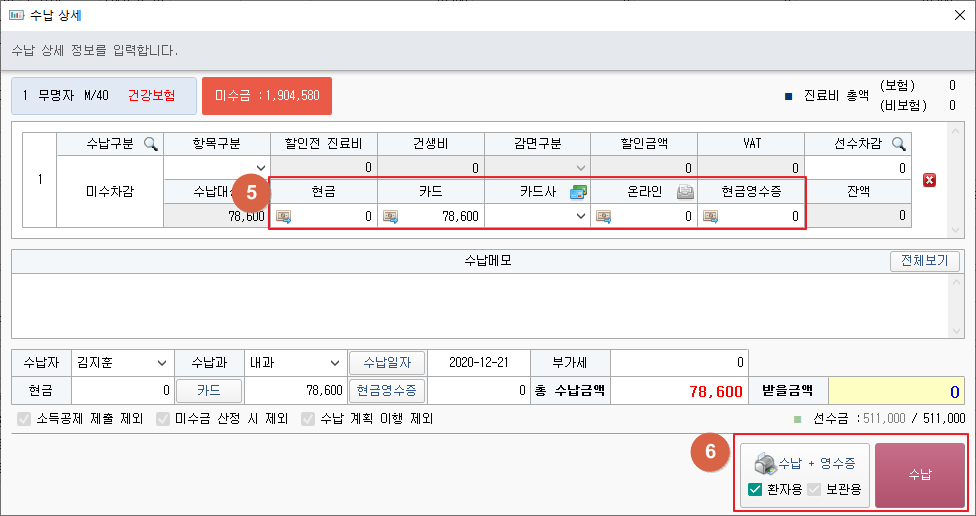Click the icon in the 현금영수증 amount field
The height and width of the screenshot is (516, 976).
[710, 216]
